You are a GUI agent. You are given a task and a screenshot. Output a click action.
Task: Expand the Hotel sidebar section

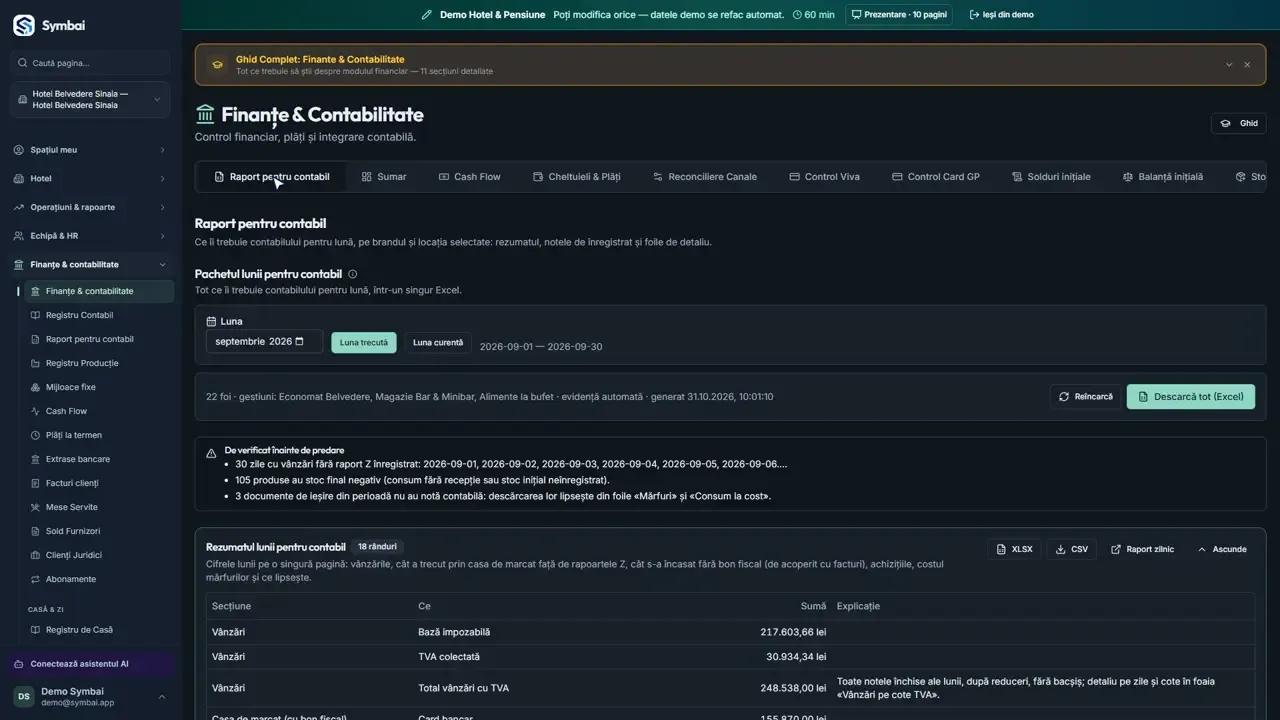point(90,179)
